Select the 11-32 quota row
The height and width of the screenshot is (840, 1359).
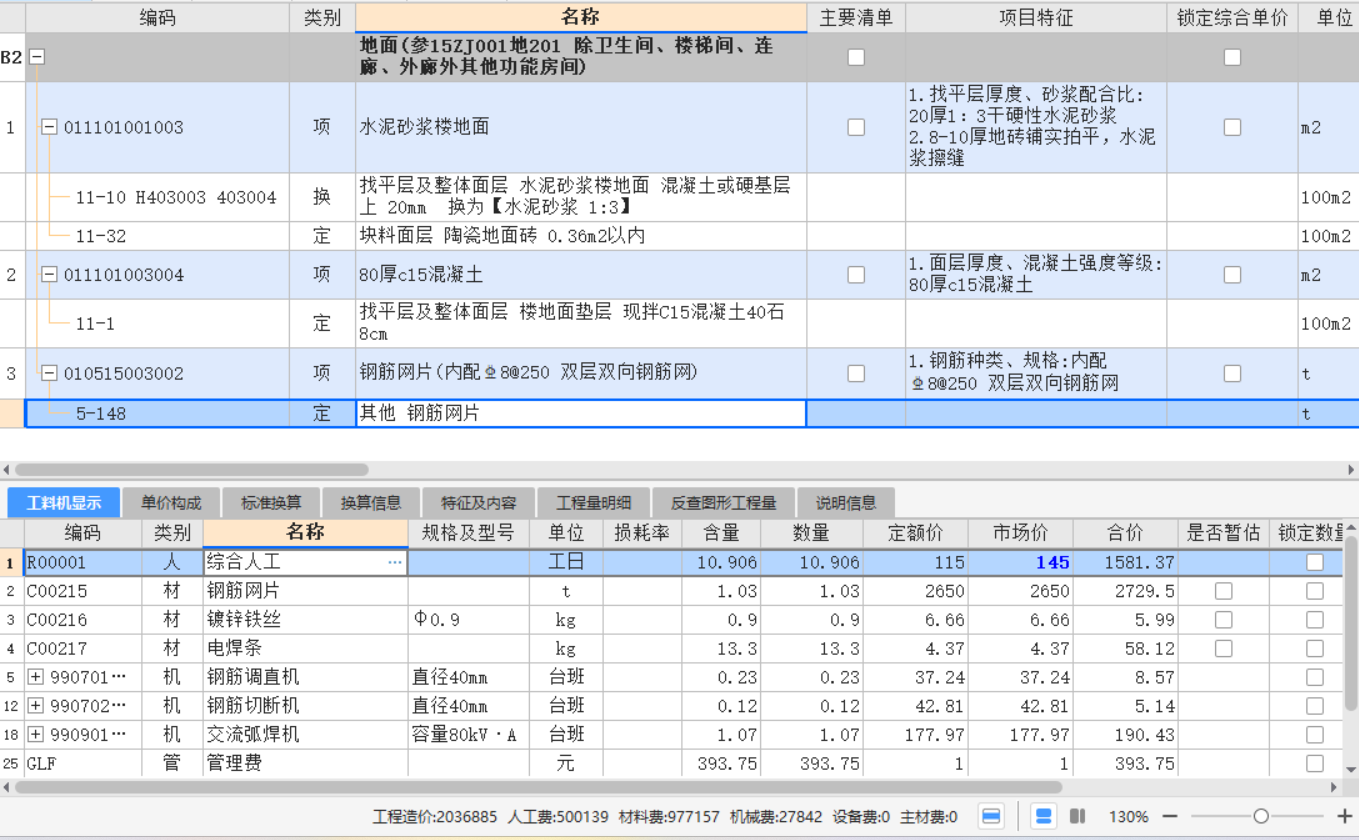click(x=101, y=236)
